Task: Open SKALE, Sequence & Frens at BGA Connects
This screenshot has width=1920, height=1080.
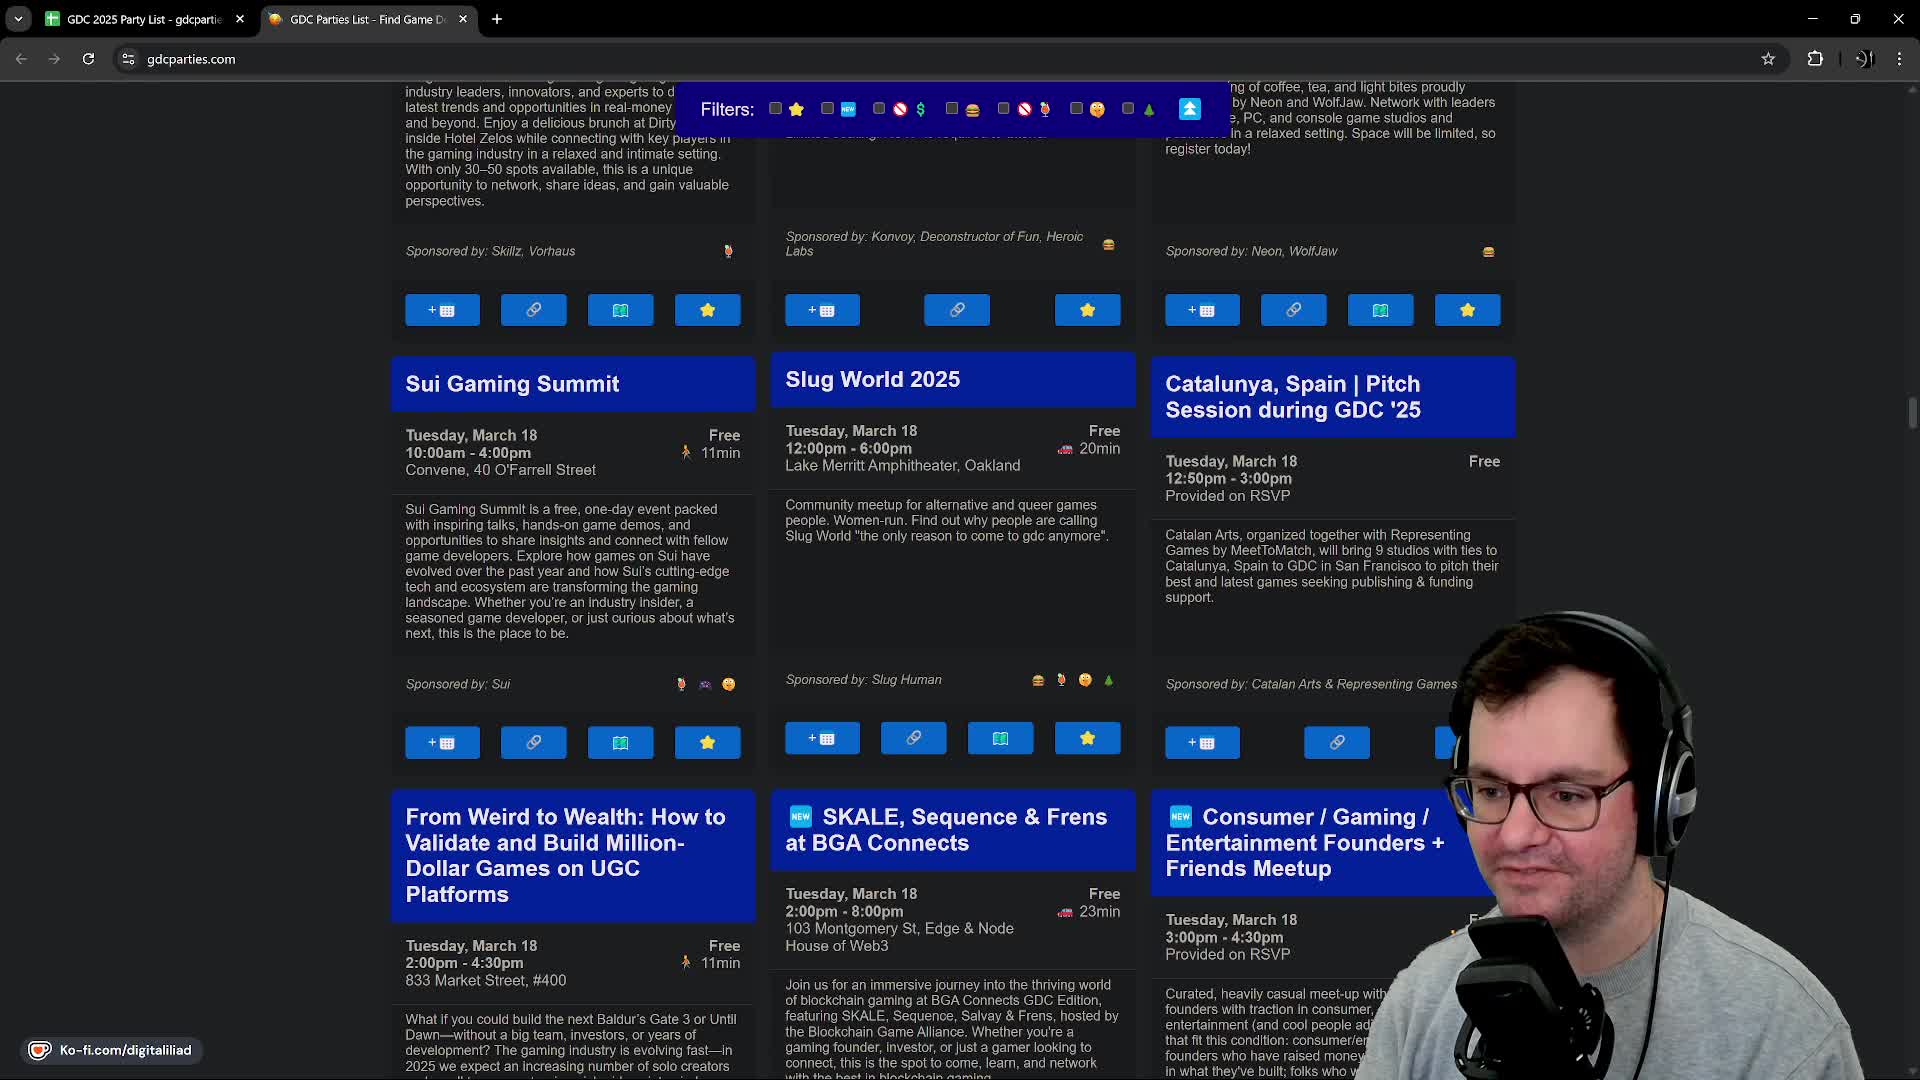Action: point(946,830)
